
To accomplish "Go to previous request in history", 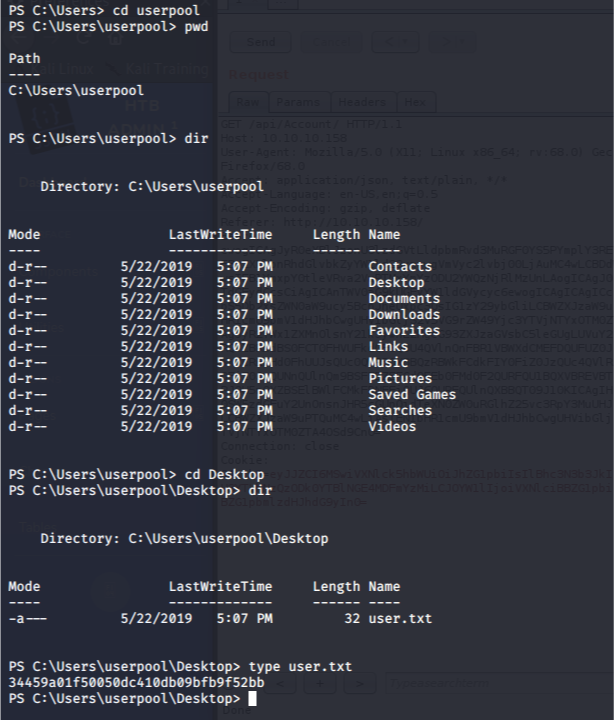I will coord(395,43).
